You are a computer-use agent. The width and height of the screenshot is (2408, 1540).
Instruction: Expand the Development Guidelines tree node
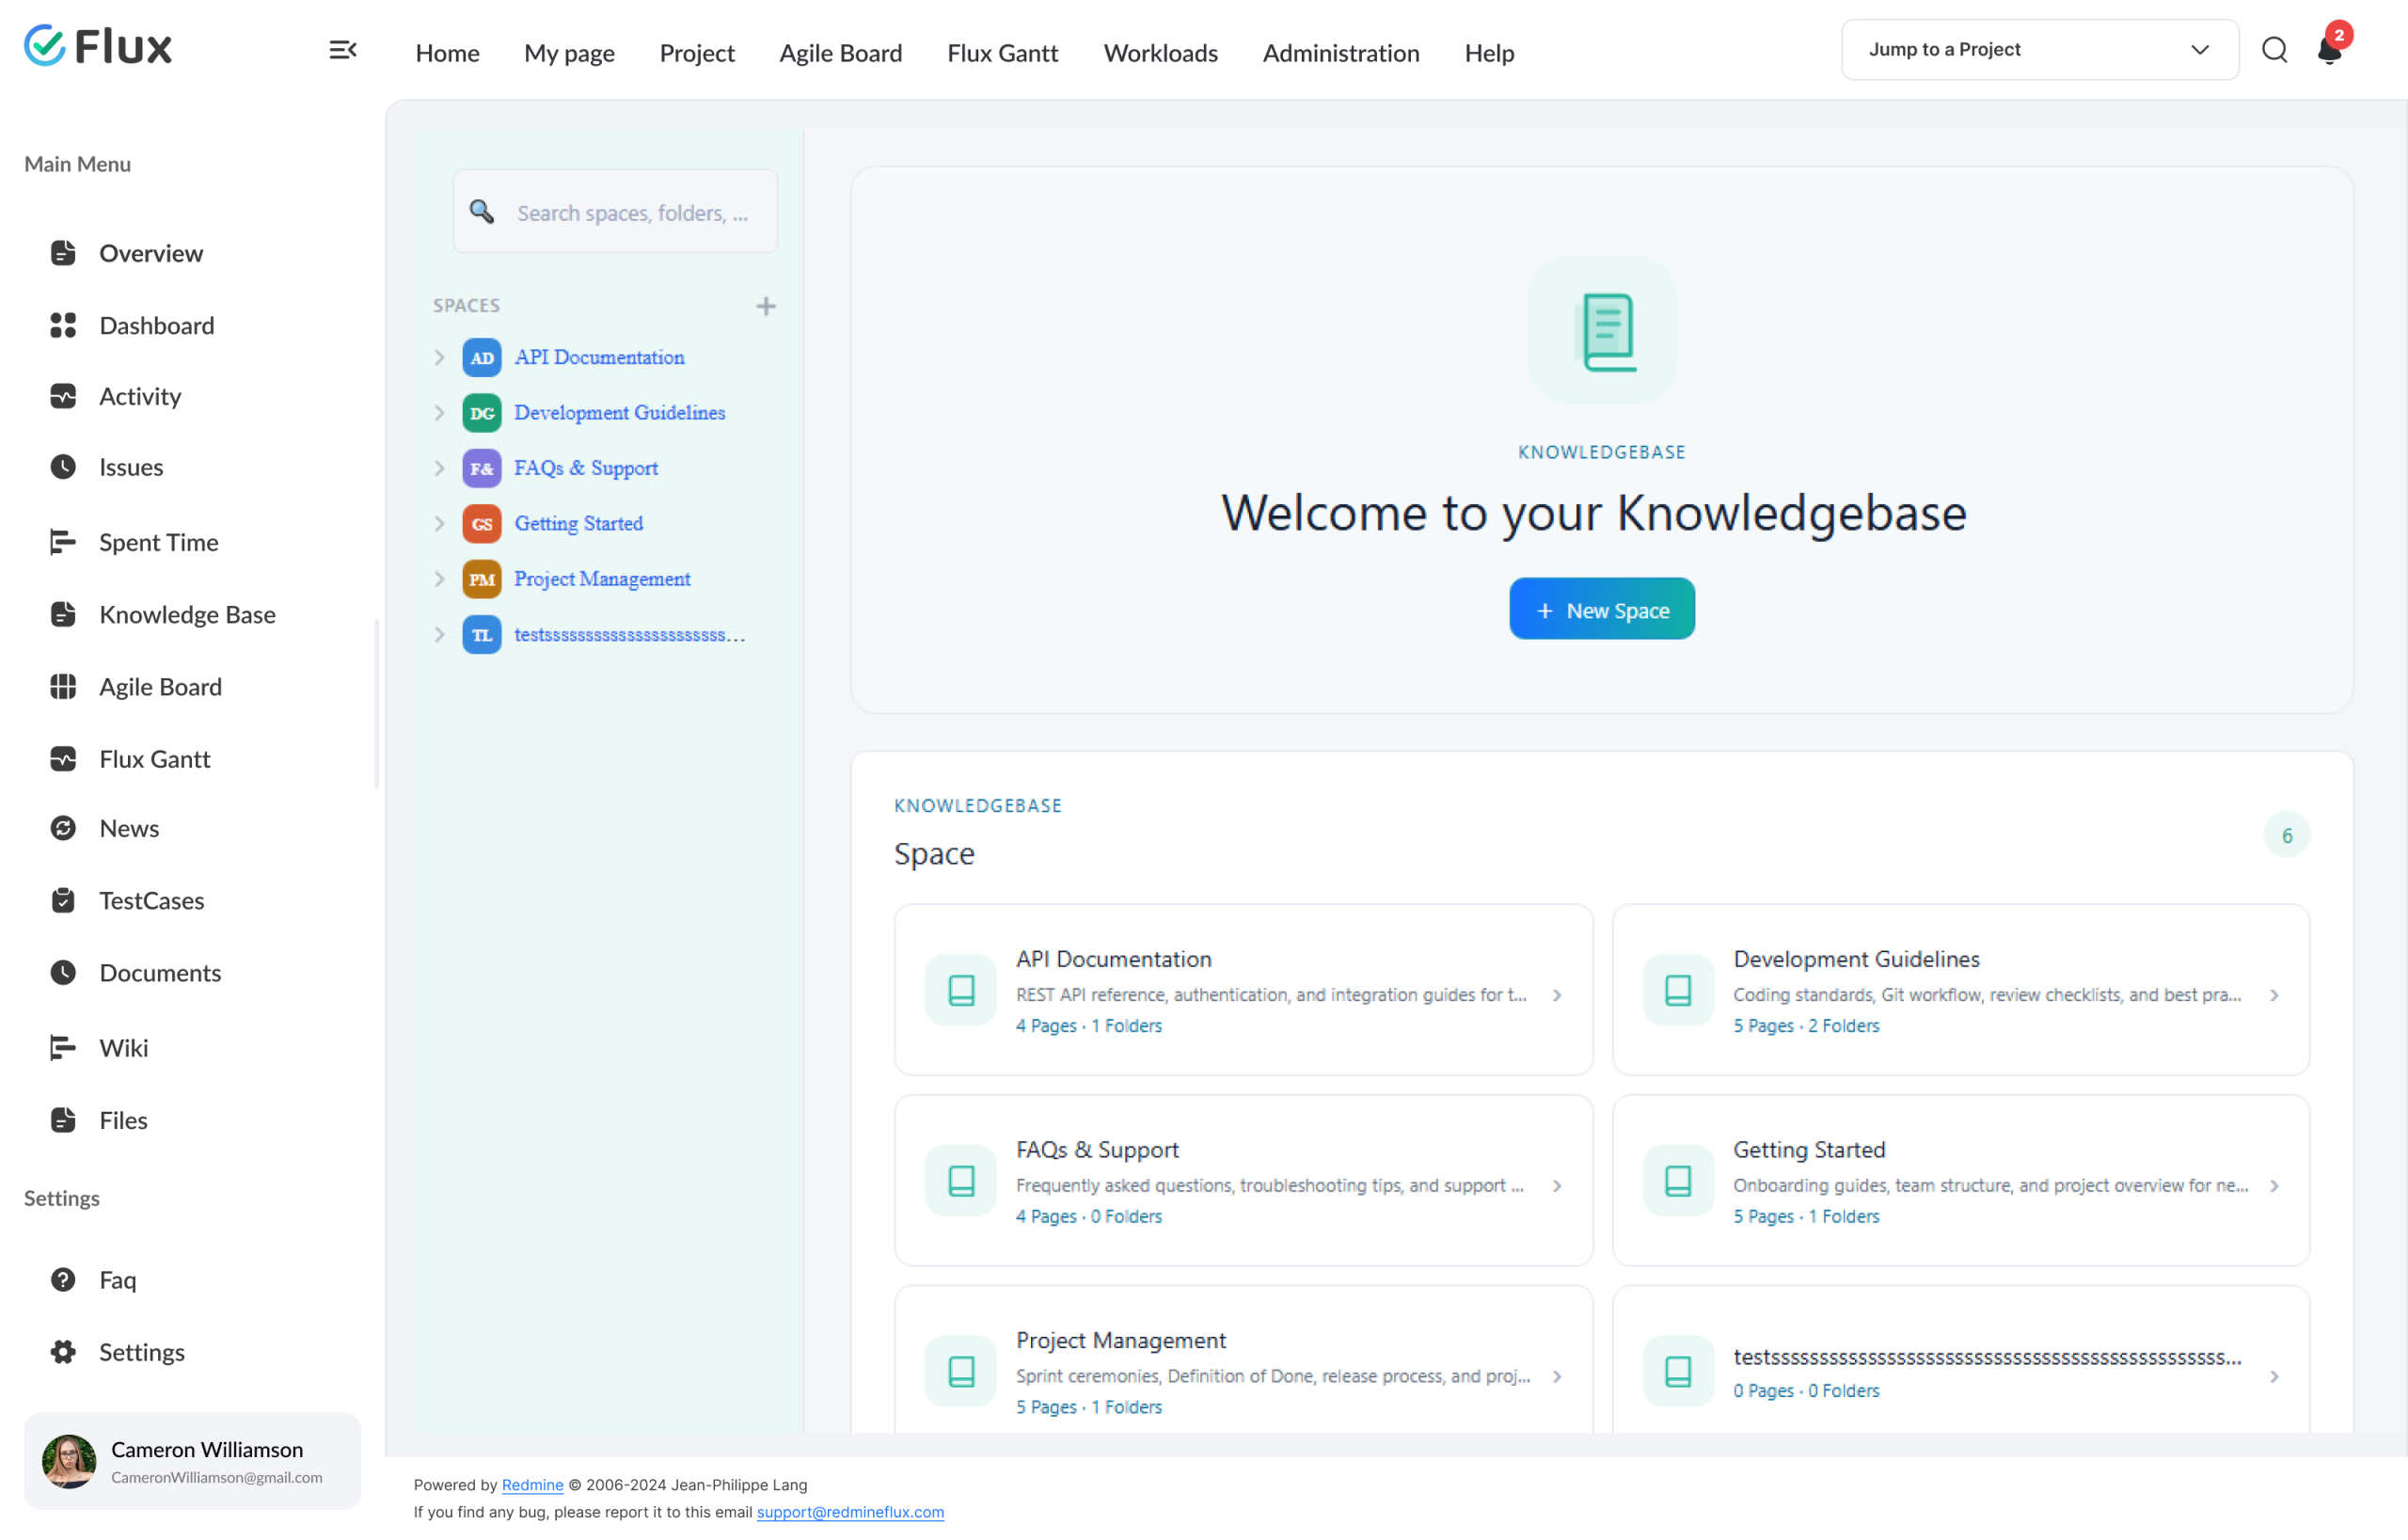click(x=439, y=413)
